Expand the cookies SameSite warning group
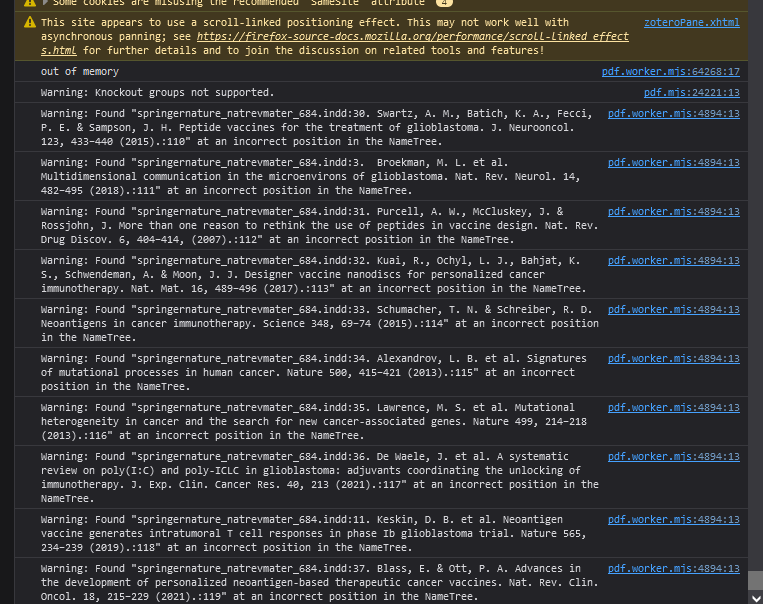This screenshot has width=763, height=604. (x=45, y=2)
